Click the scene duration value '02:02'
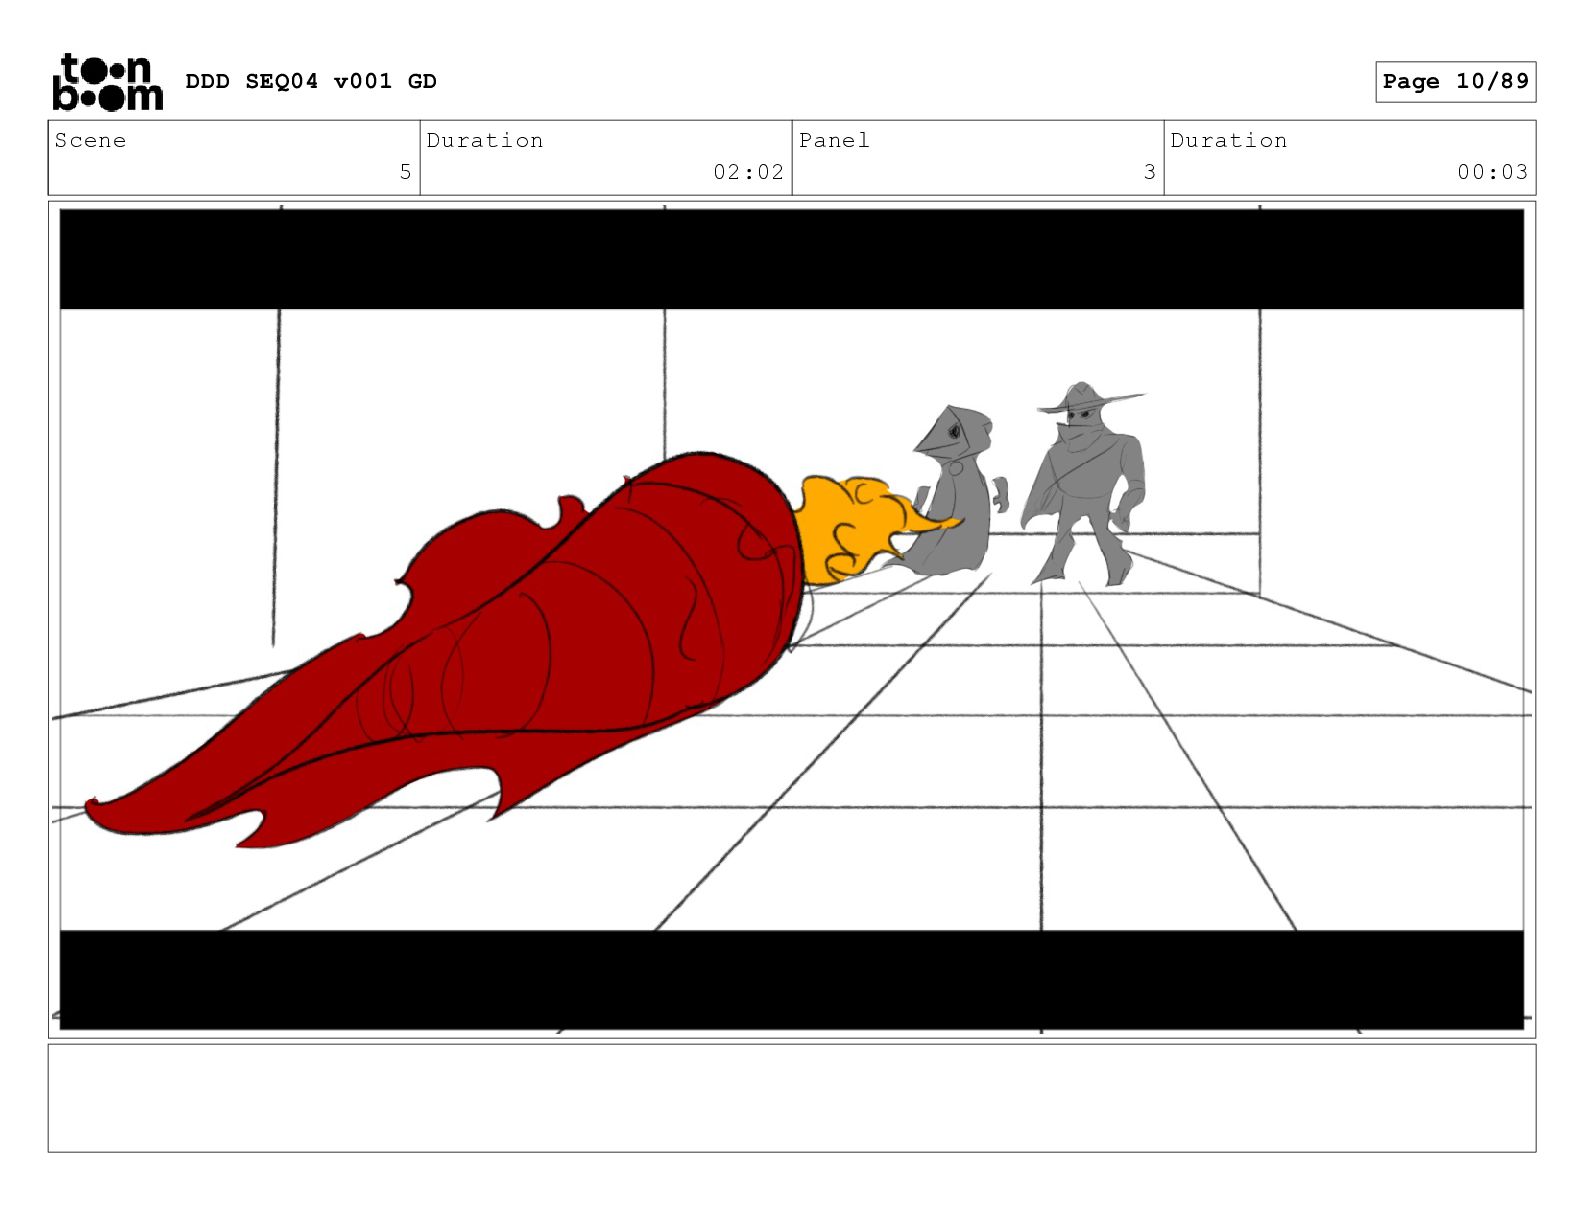This screenshot has width=1584, height=1224. 748,172
